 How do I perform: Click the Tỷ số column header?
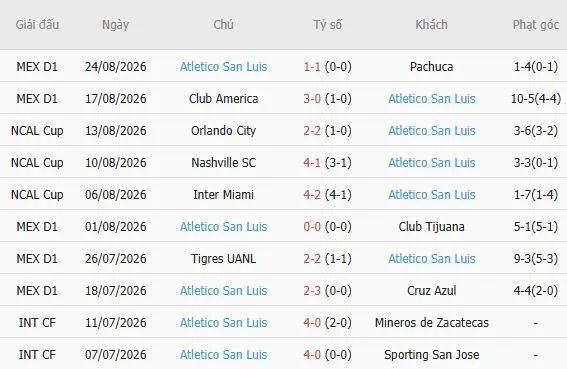tap(327, 25)
